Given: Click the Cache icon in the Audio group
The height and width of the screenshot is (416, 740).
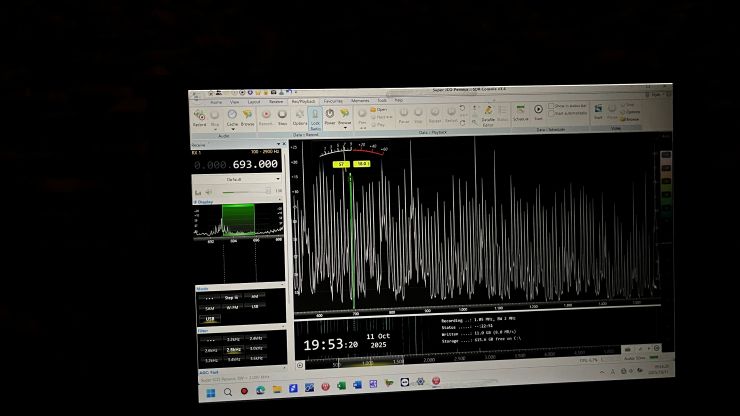Looking at the screenshot, I should (231, 117).
